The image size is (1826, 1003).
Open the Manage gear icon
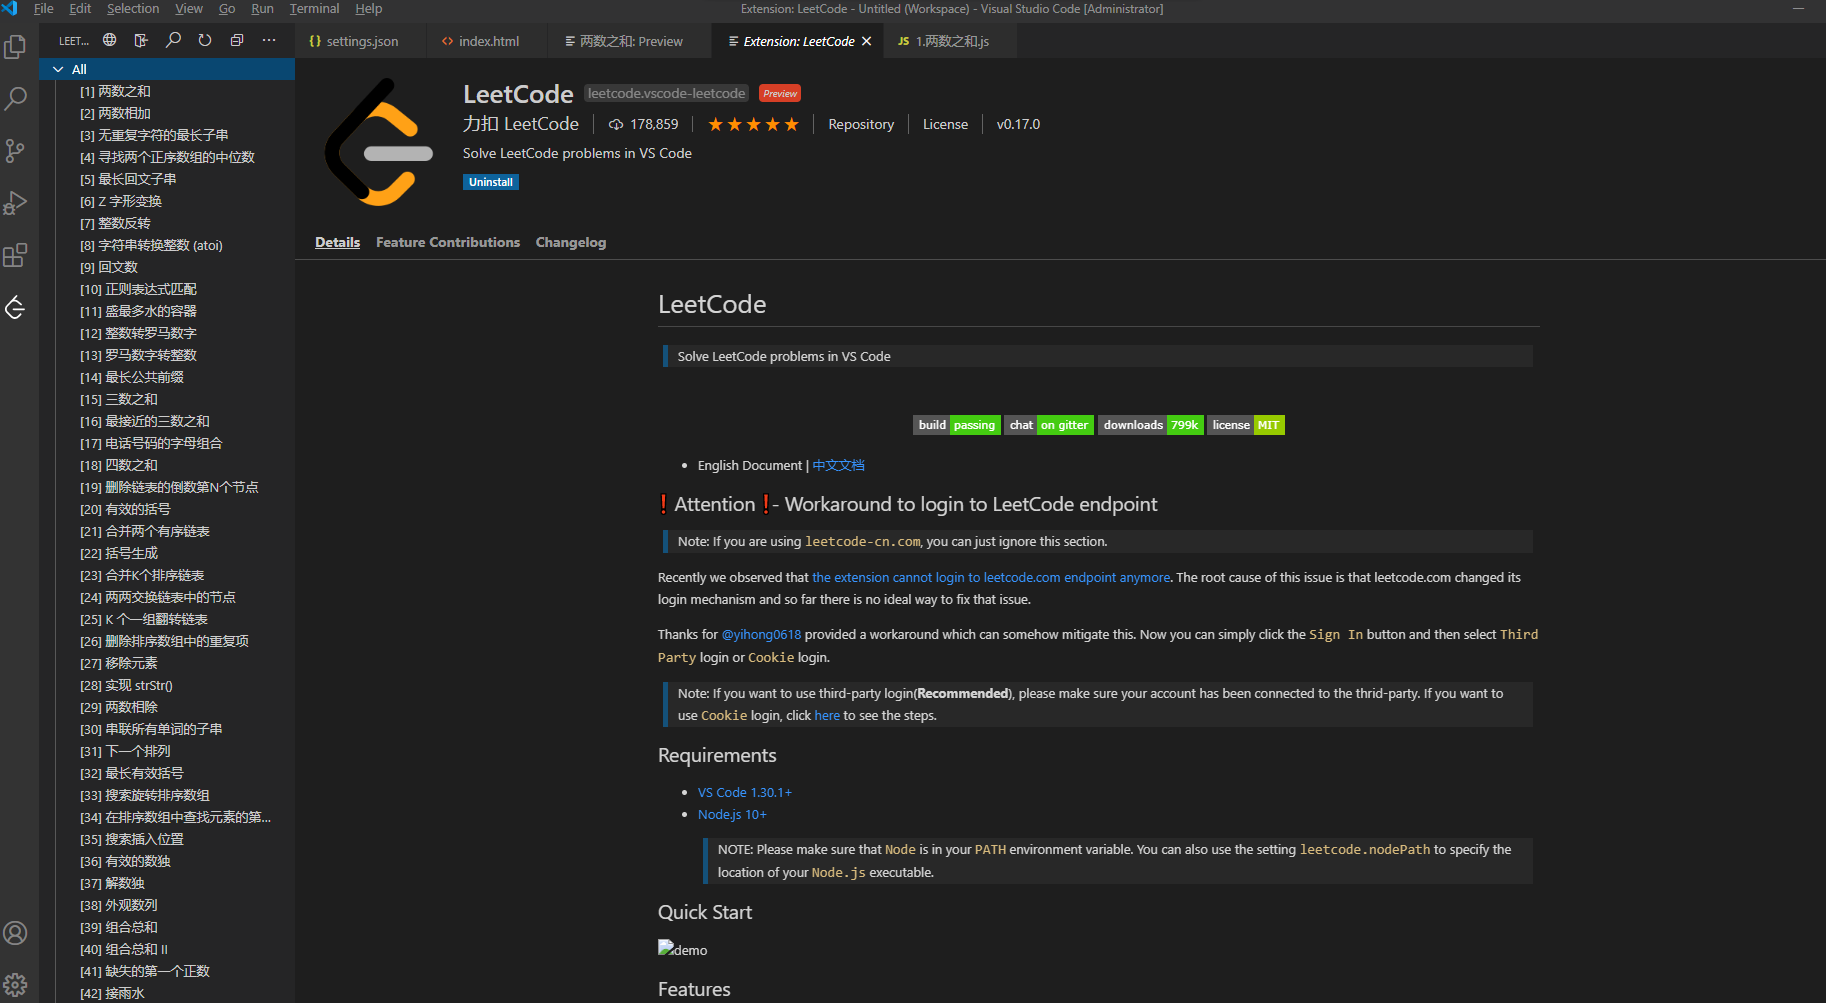point(16,985)
